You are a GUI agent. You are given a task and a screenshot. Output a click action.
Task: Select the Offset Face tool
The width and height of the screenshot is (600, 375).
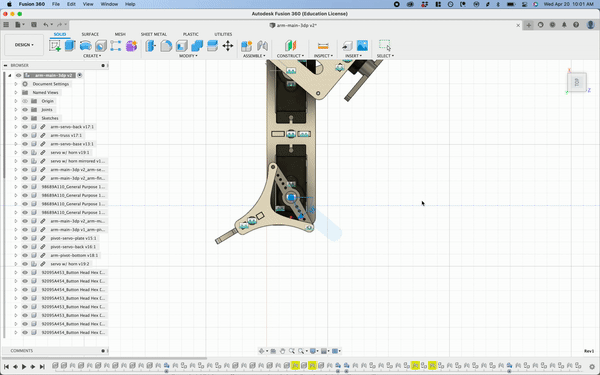pyautogui.click(x=212, y=46)
